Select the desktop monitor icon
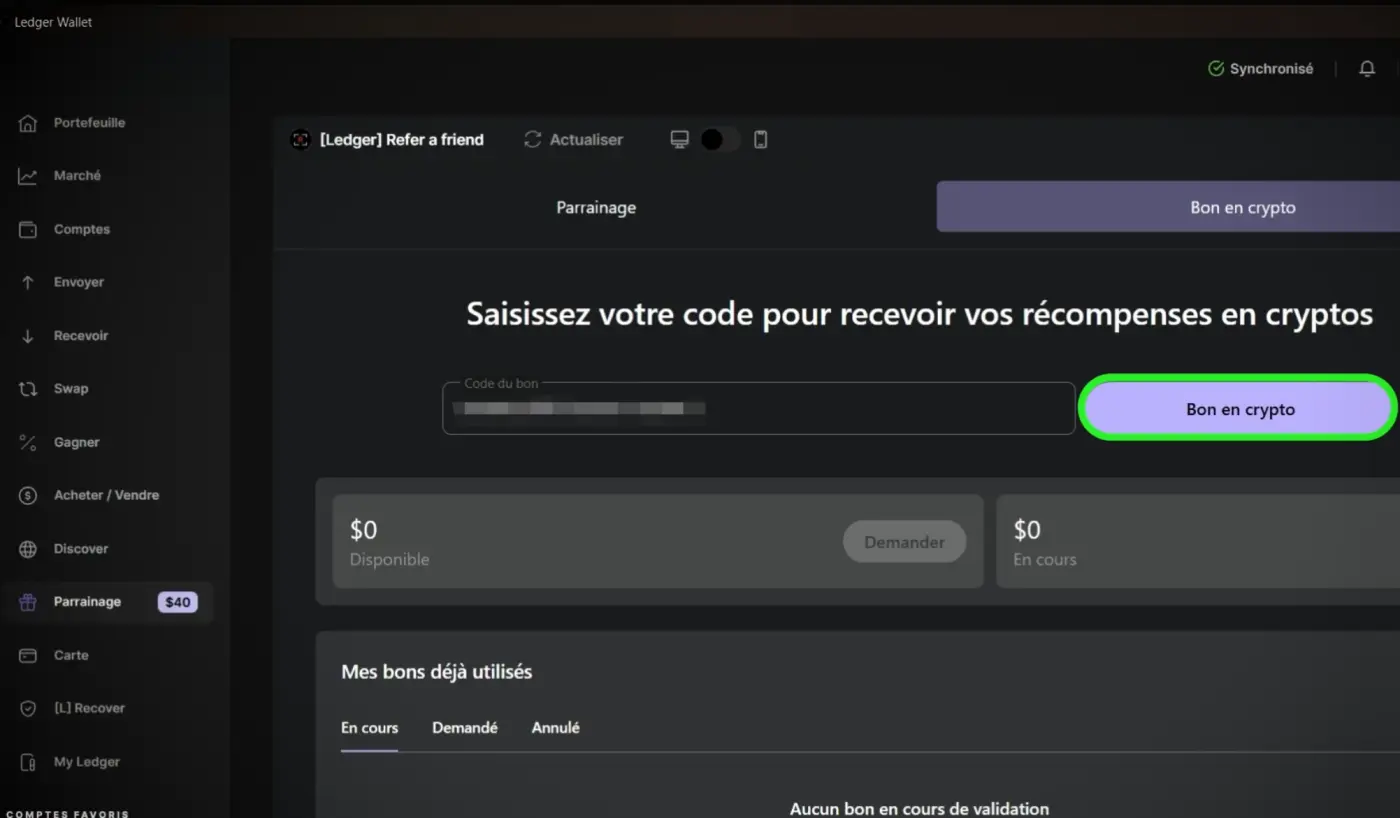Image resolution: width=1400 pixels, height=818 pixels. coord(680,139)
